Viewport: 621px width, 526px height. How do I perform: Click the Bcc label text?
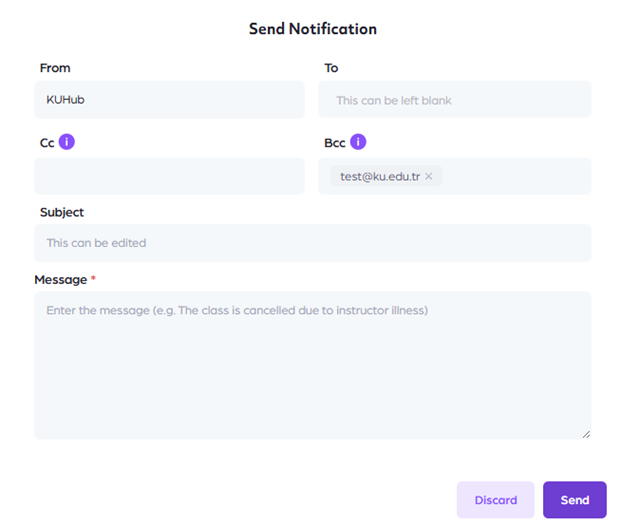pyautogui.click(x=335, y=143)
